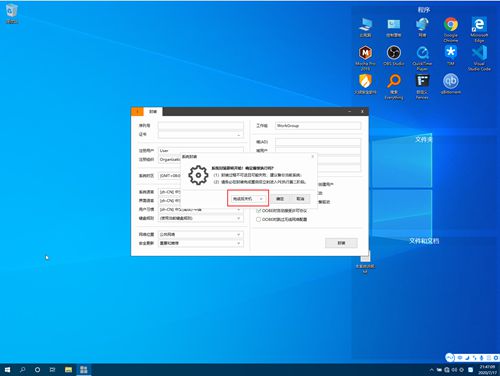500x376 pixels.
Task: Close the system sealing confirmation dialog
Action: (312, 156)
